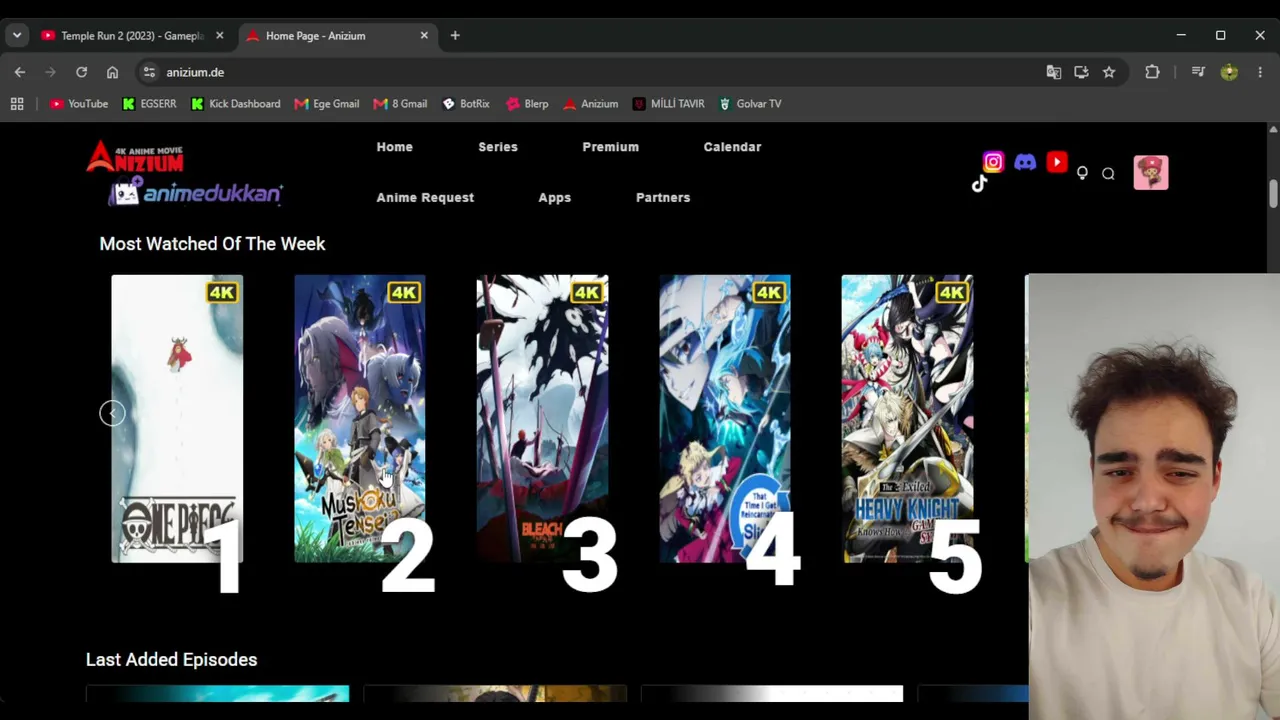Screen dimensions: 1280x720
Task: Open the 8 Gmail bookmark
Action: point(400,104)
